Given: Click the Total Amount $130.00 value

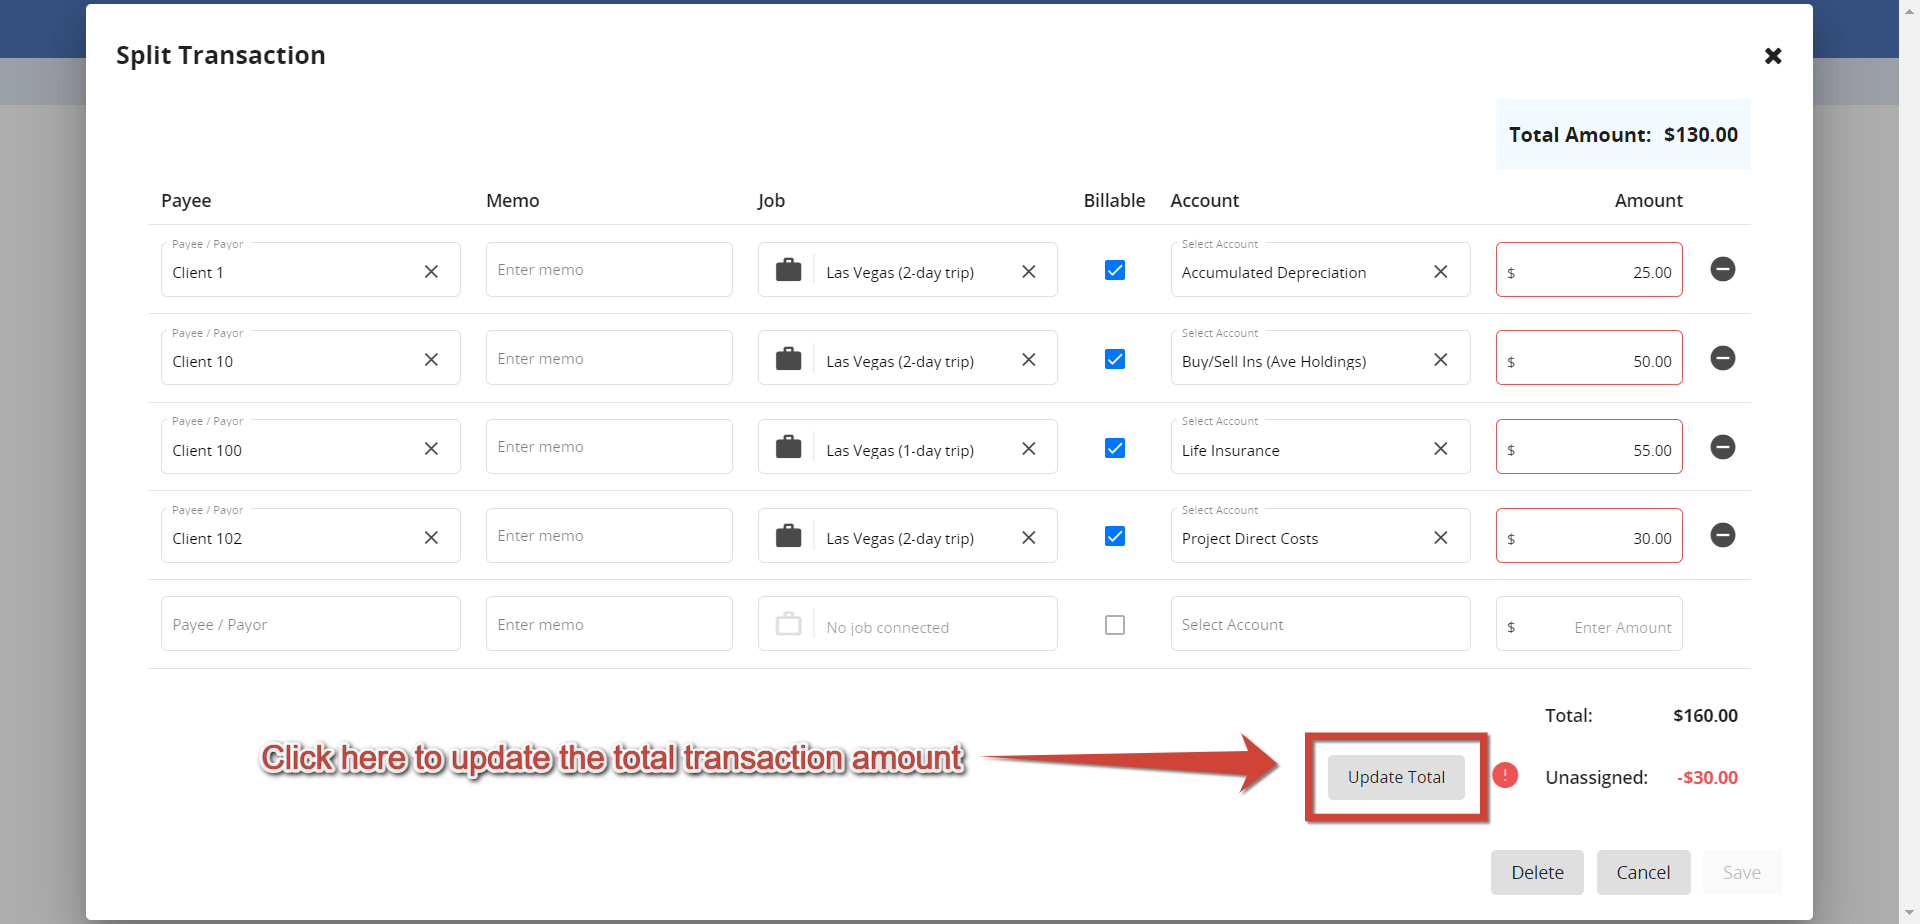Looking at the screenshot, I should 1700,135.
